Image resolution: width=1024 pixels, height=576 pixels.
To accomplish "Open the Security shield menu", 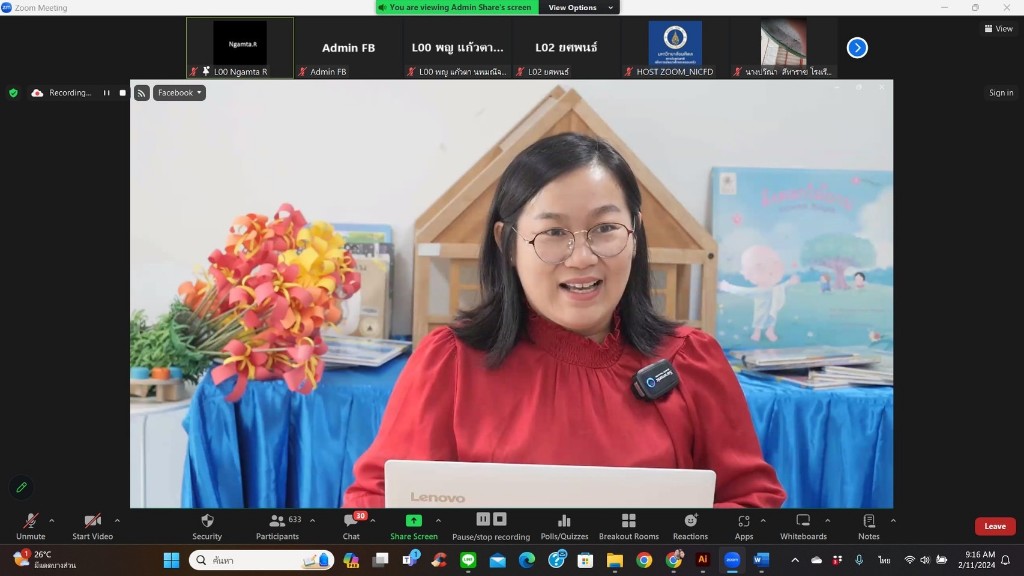I will pyautogui.click(x=207, y=526).
